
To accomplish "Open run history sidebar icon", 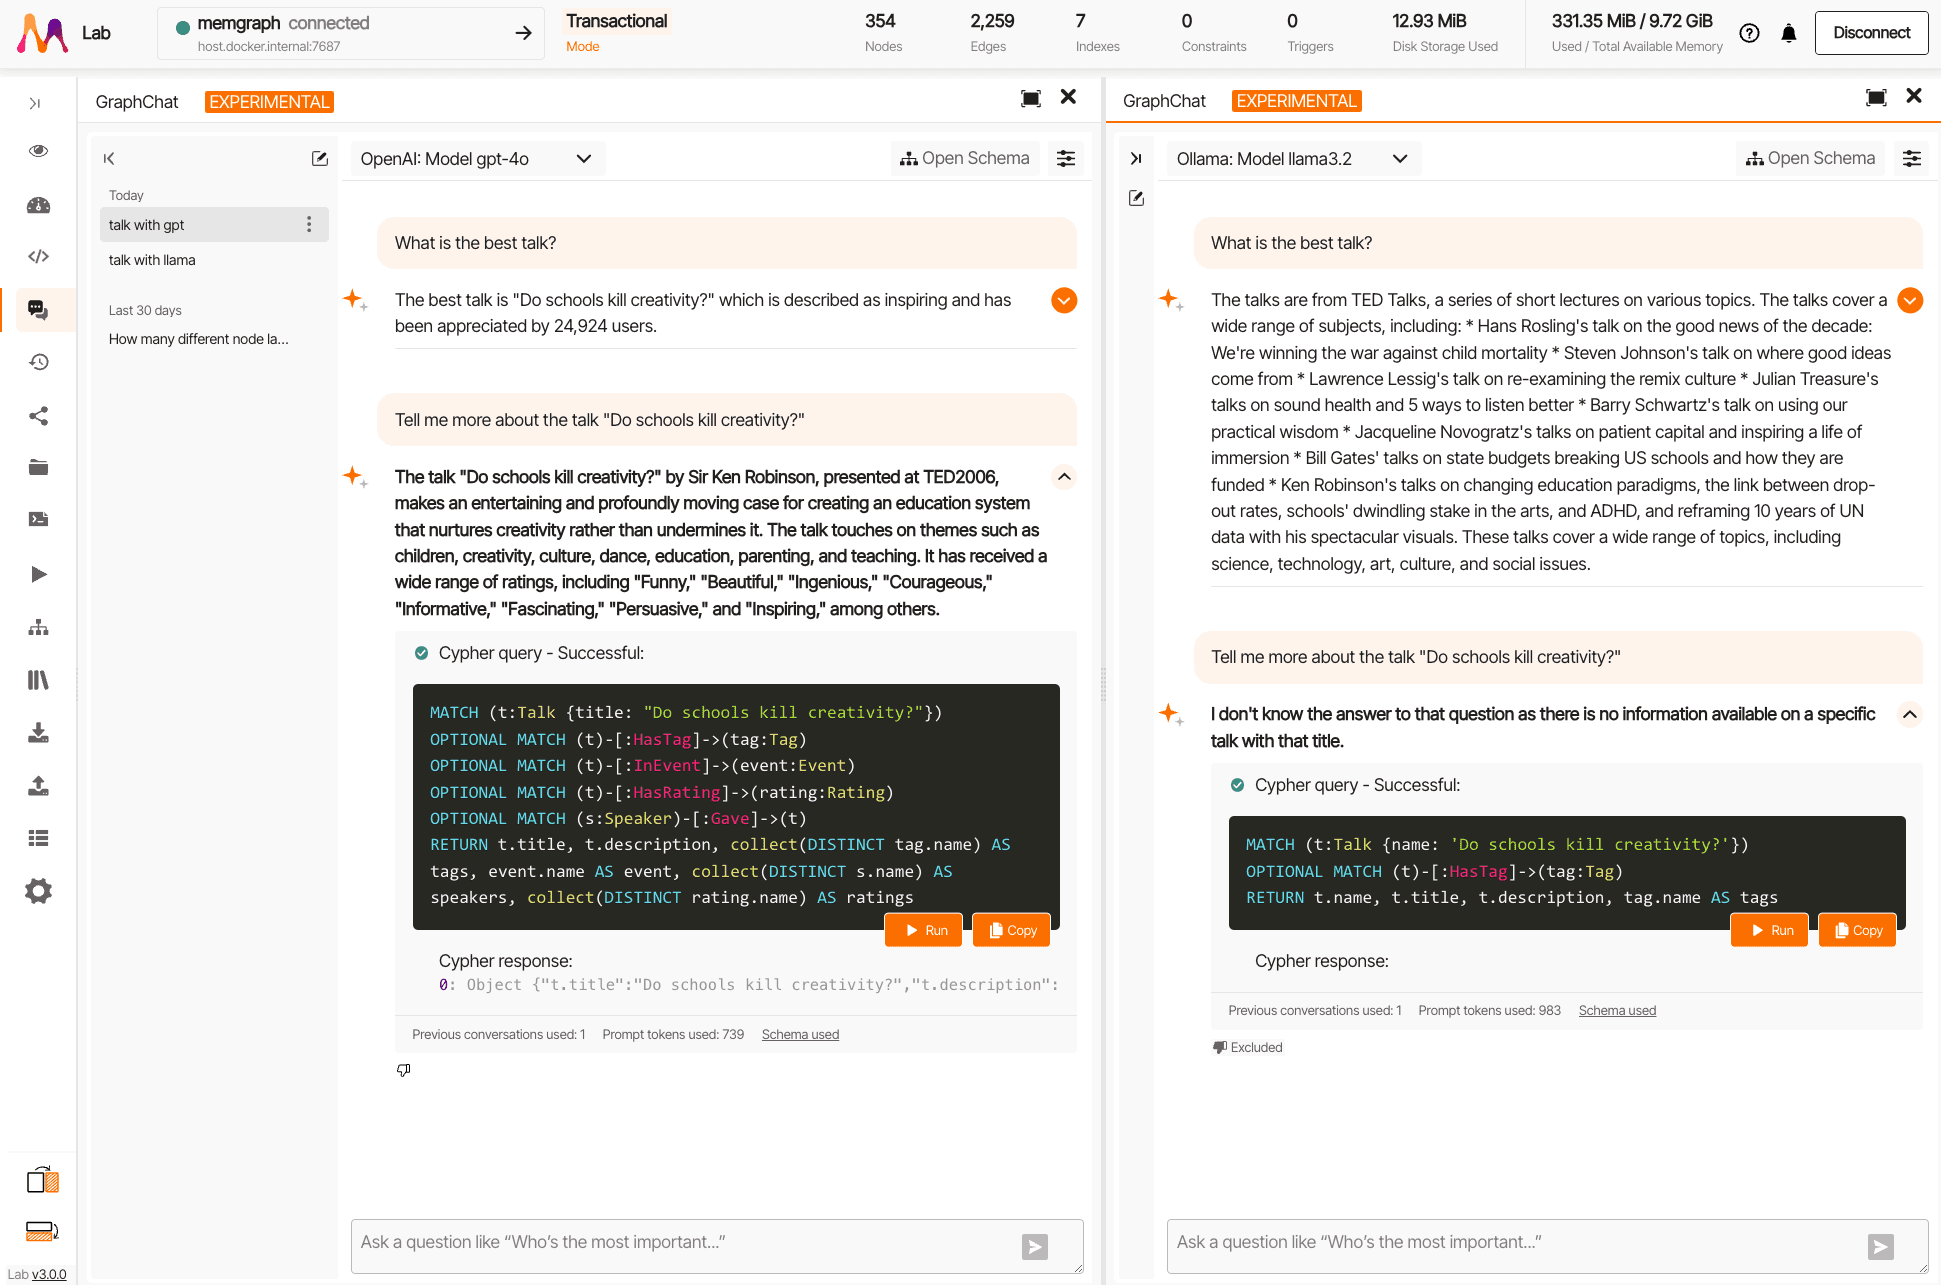I will [38, 362].
